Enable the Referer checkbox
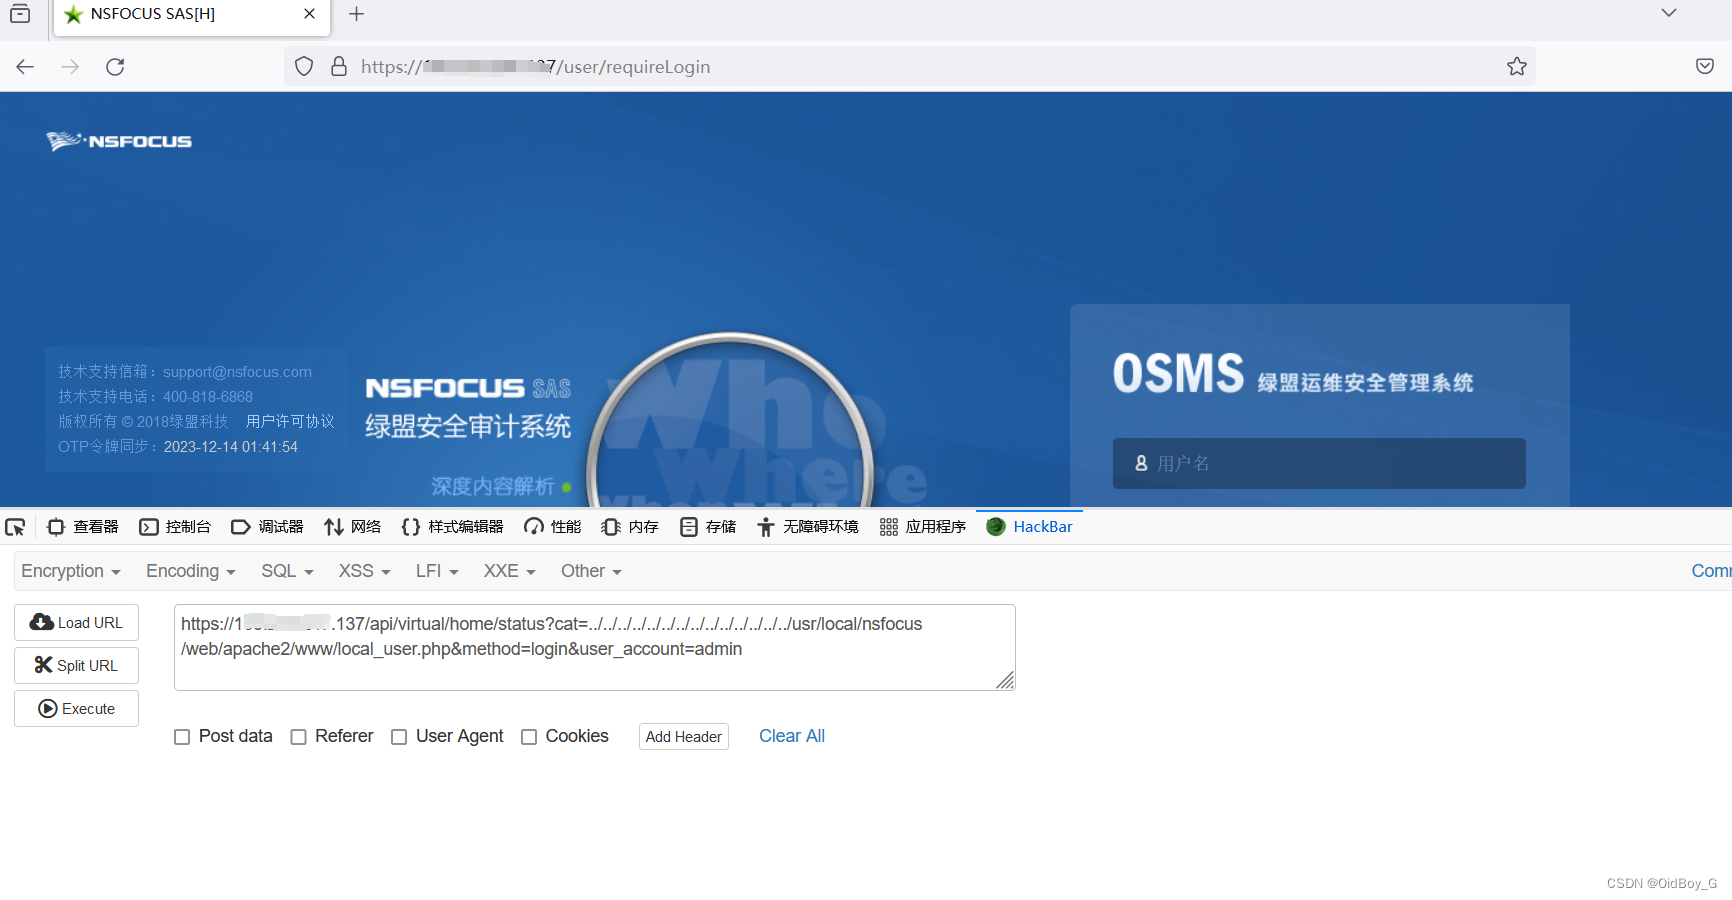This screenshot has height=900, width=1732. (298, 737)
